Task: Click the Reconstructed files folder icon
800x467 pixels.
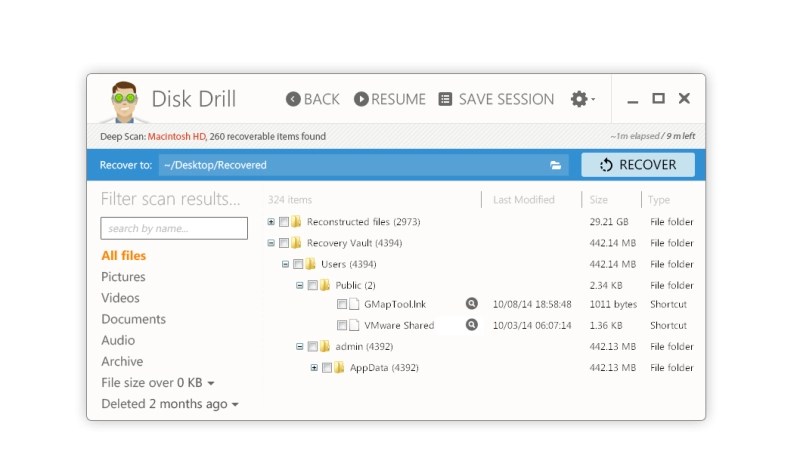Action: 296,222
